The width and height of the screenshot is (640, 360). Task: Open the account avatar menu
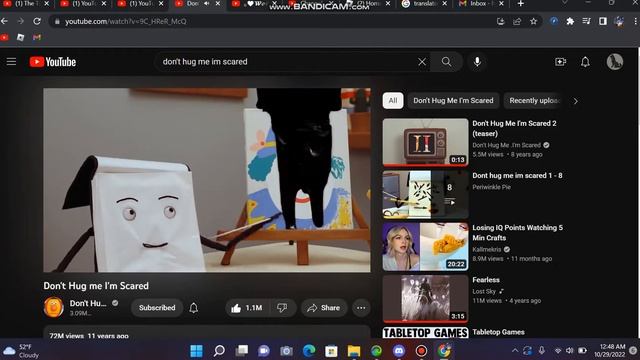(x=614, y=62)
